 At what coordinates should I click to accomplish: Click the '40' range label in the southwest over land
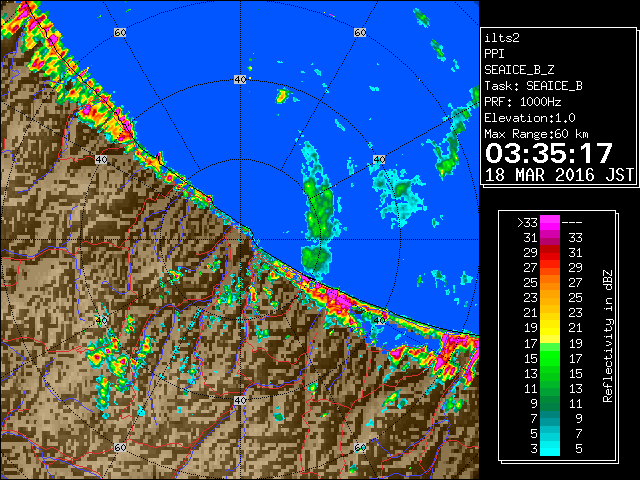(x=101, y=320)
